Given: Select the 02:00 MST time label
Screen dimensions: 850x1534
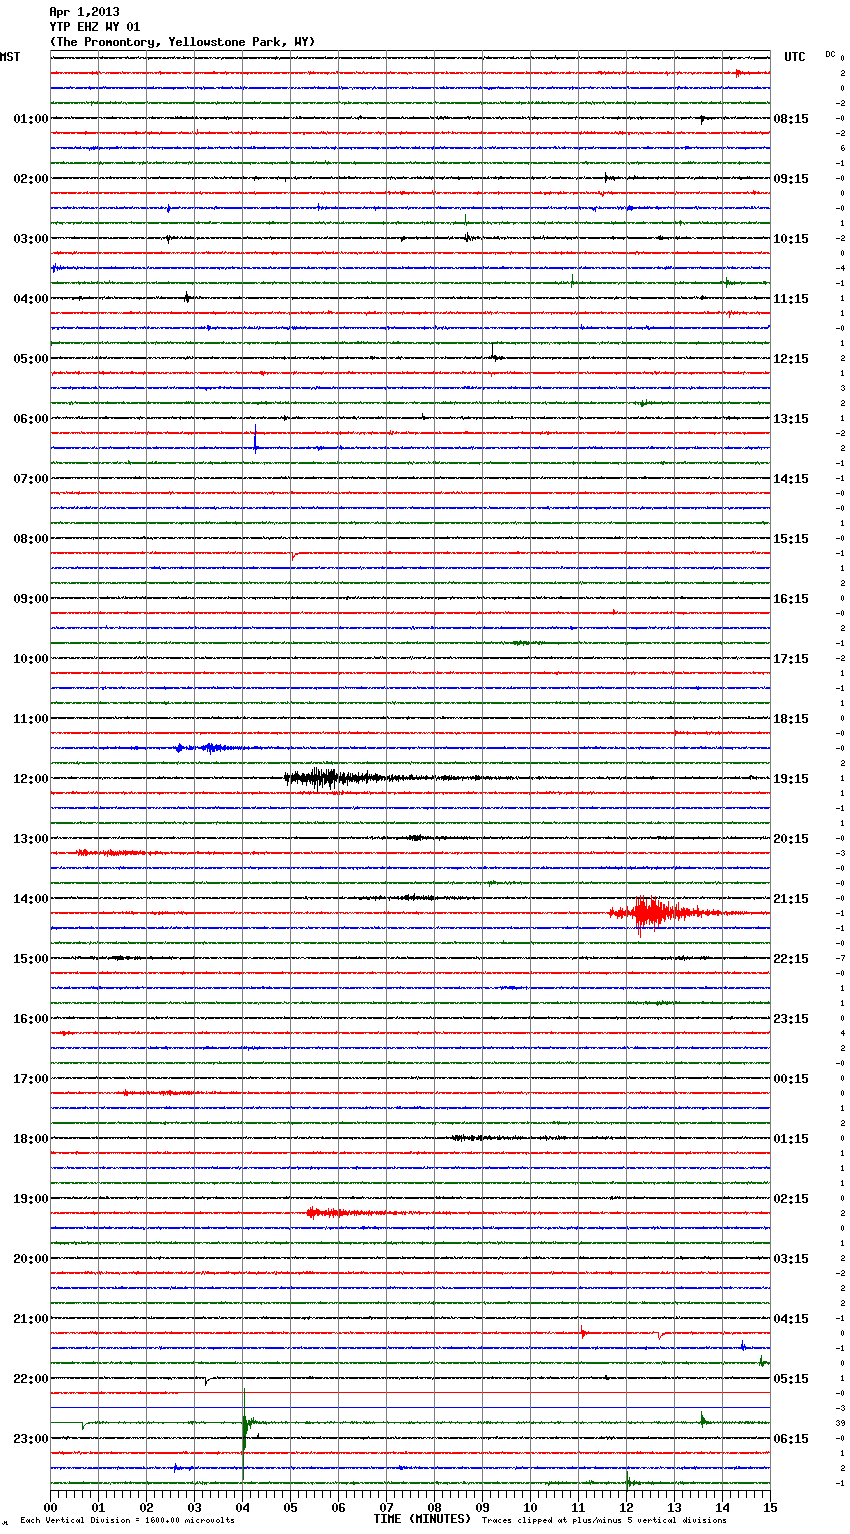Looking at the screenshot, I should click(x=31, y=179).
